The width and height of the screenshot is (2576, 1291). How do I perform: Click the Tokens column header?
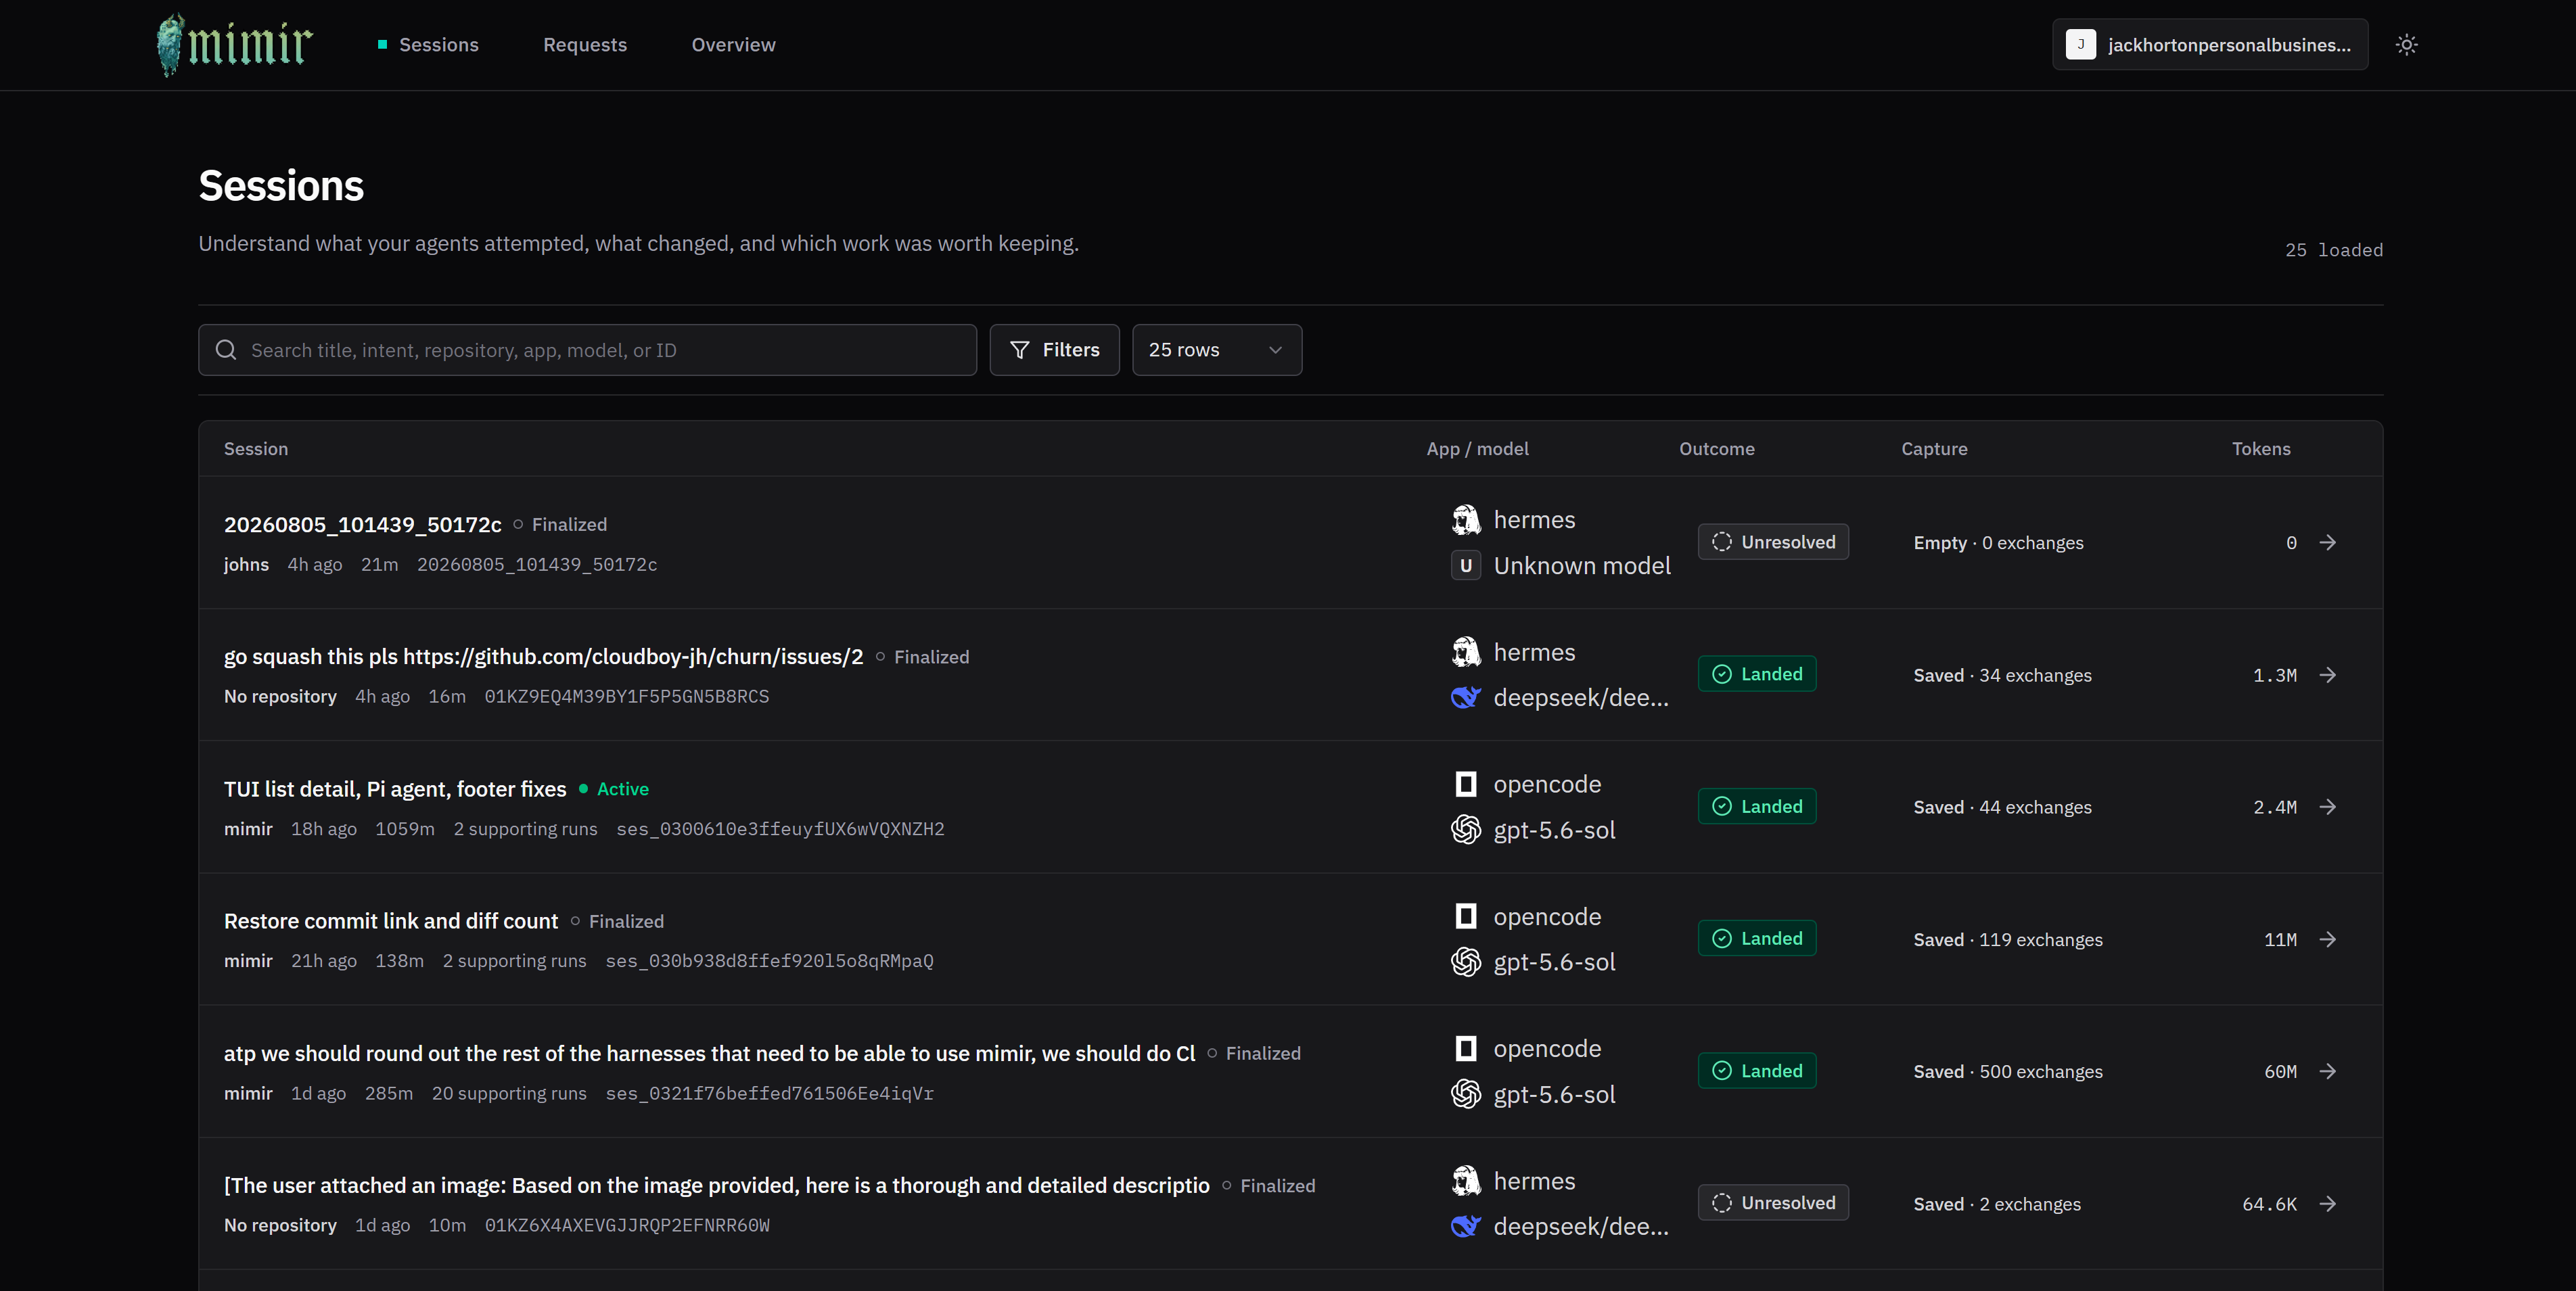[x=2261, y=449]
